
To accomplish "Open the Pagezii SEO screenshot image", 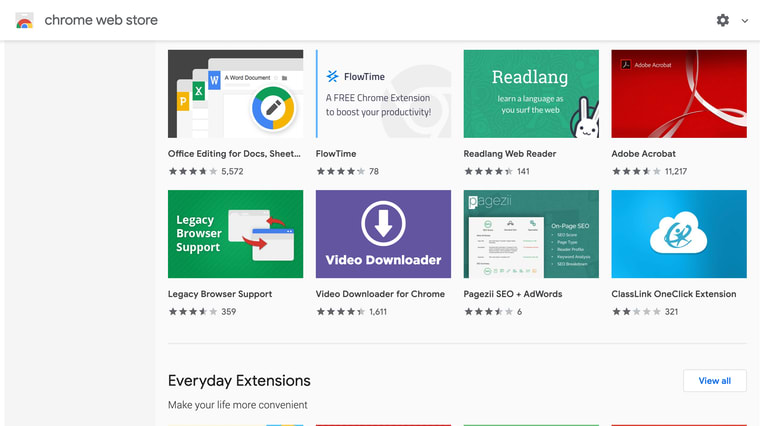I will (x=531, y=234).
